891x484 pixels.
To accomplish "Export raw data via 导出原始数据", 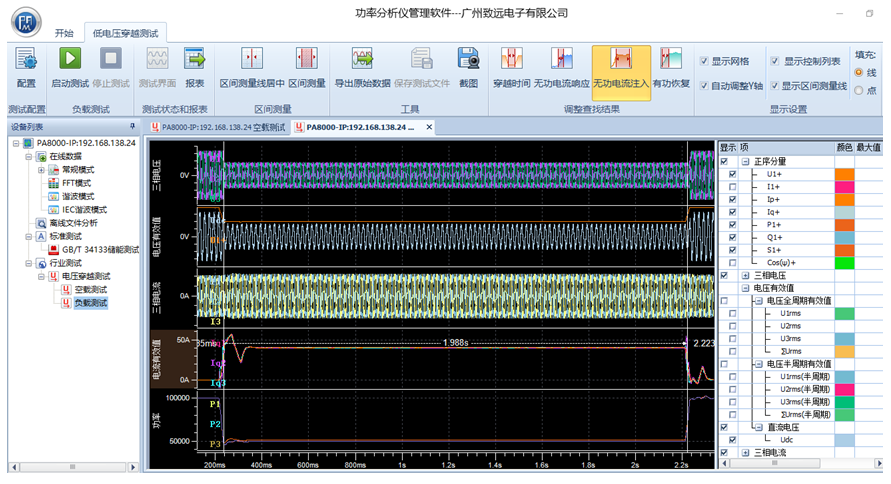I will (362, 66).
